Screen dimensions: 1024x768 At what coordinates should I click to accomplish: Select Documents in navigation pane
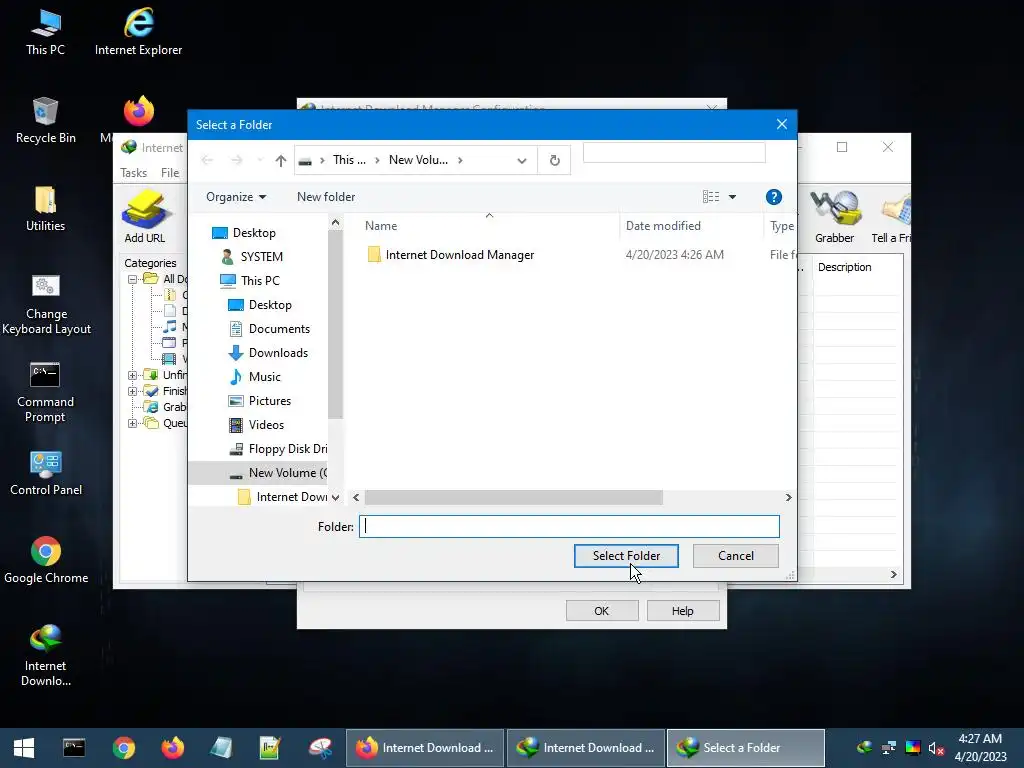pyautogui.click(x=269, y=329)
